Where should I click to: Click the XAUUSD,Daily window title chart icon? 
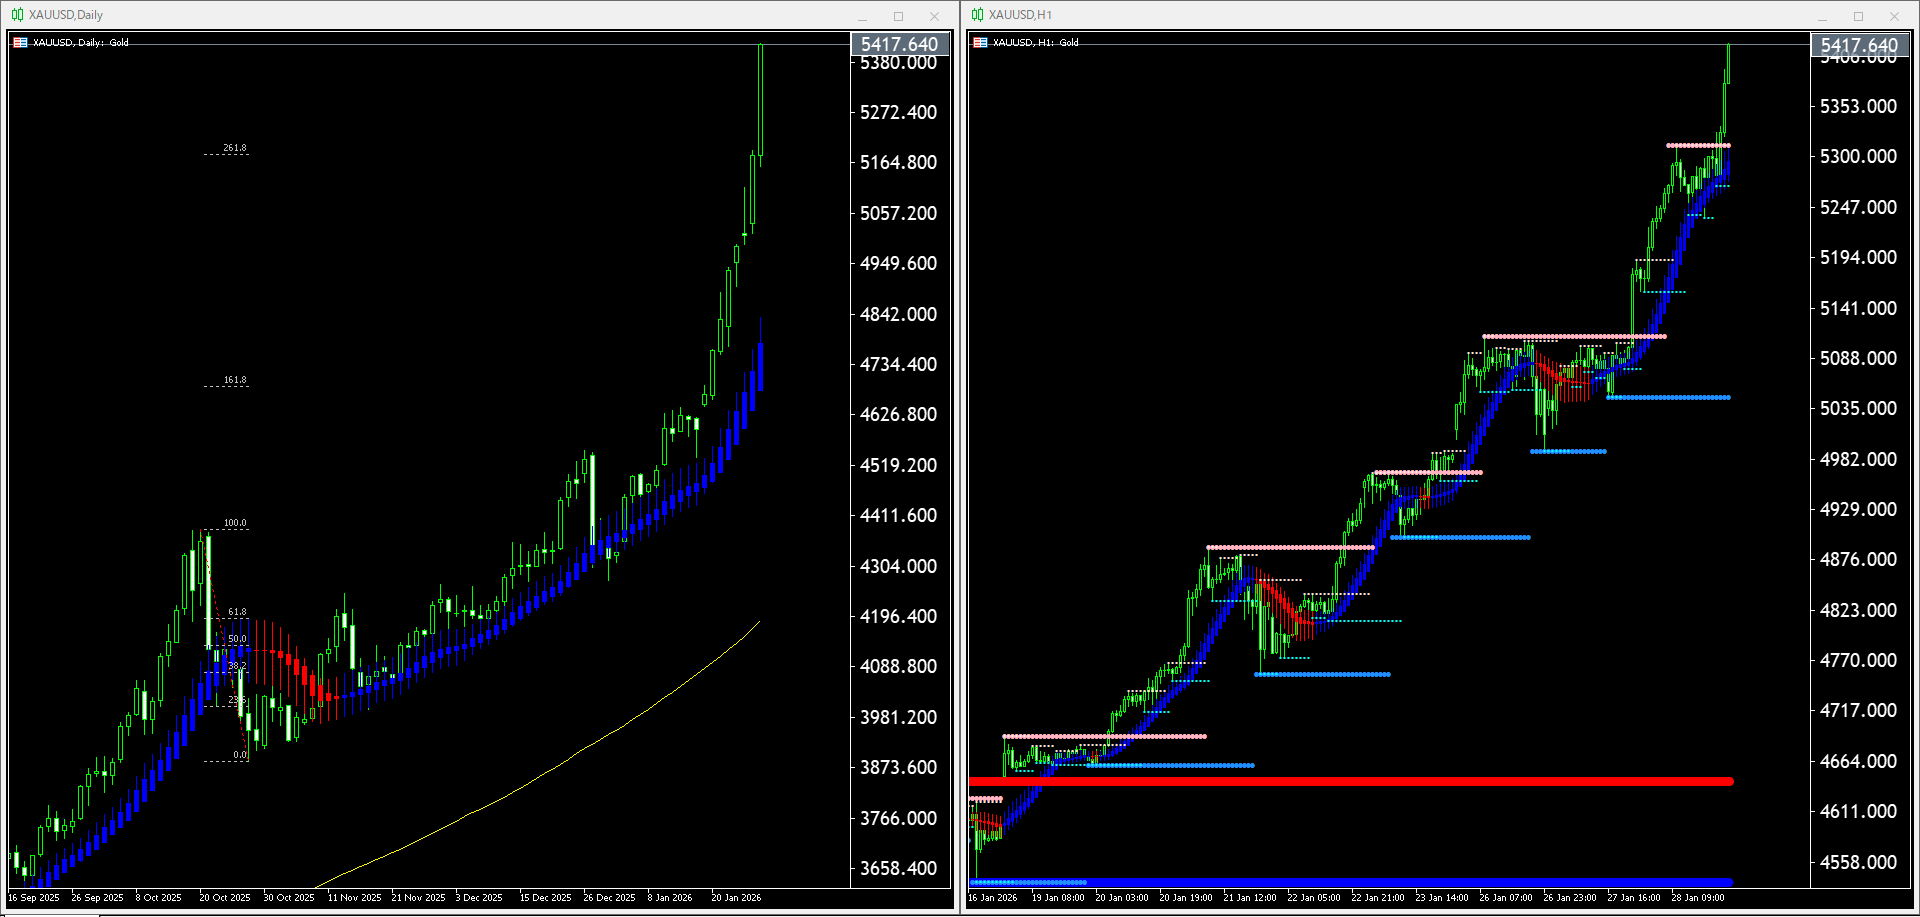click(17, 15)
